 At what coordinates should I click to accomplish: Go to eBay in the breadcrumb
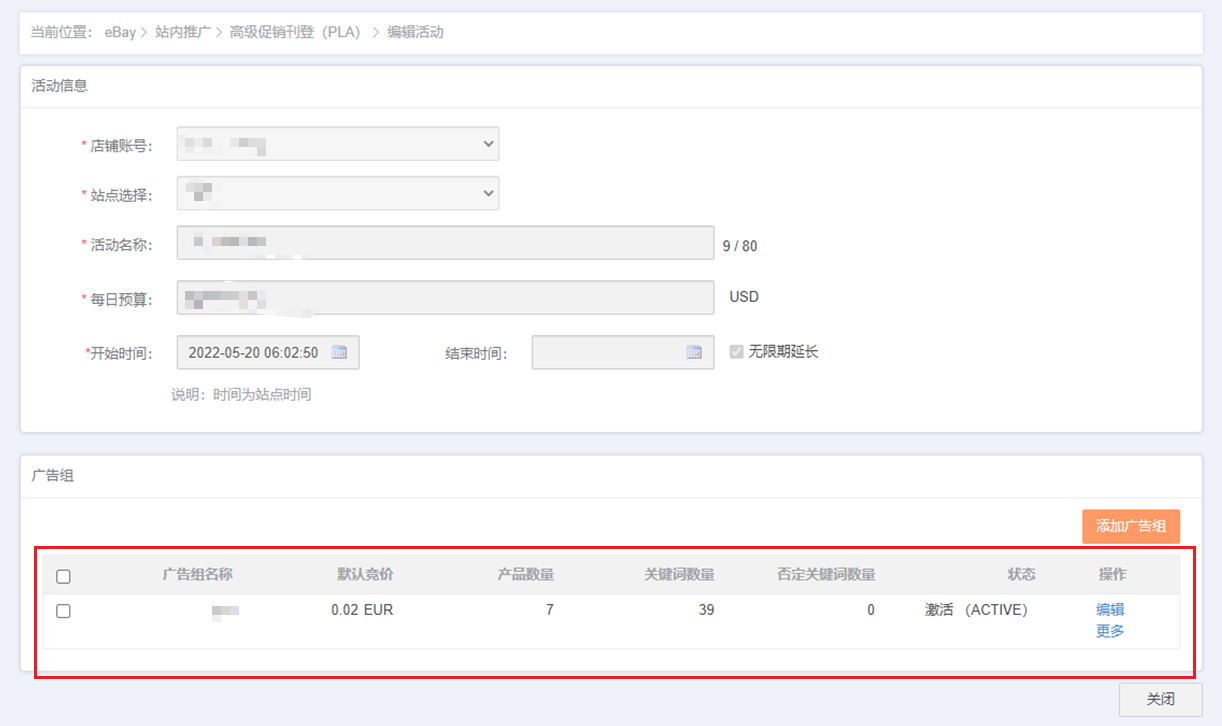click(120, 32)
